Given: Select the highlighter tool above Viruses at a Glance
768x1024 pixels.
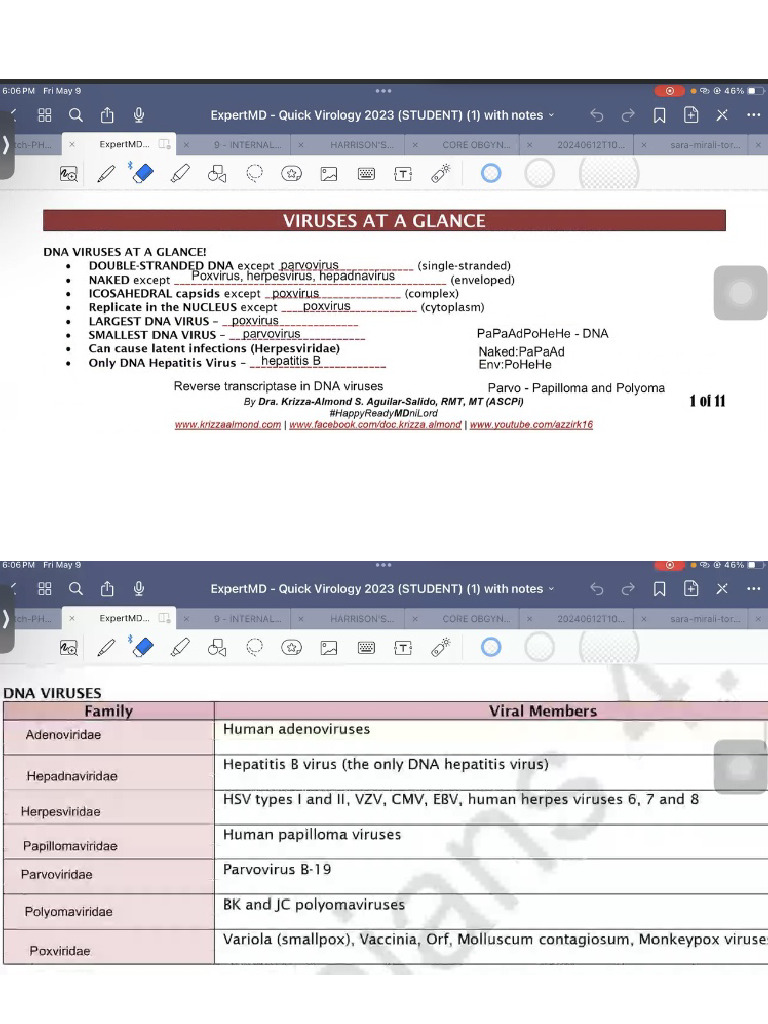Looking at the screenshot, I should [180, 174].
